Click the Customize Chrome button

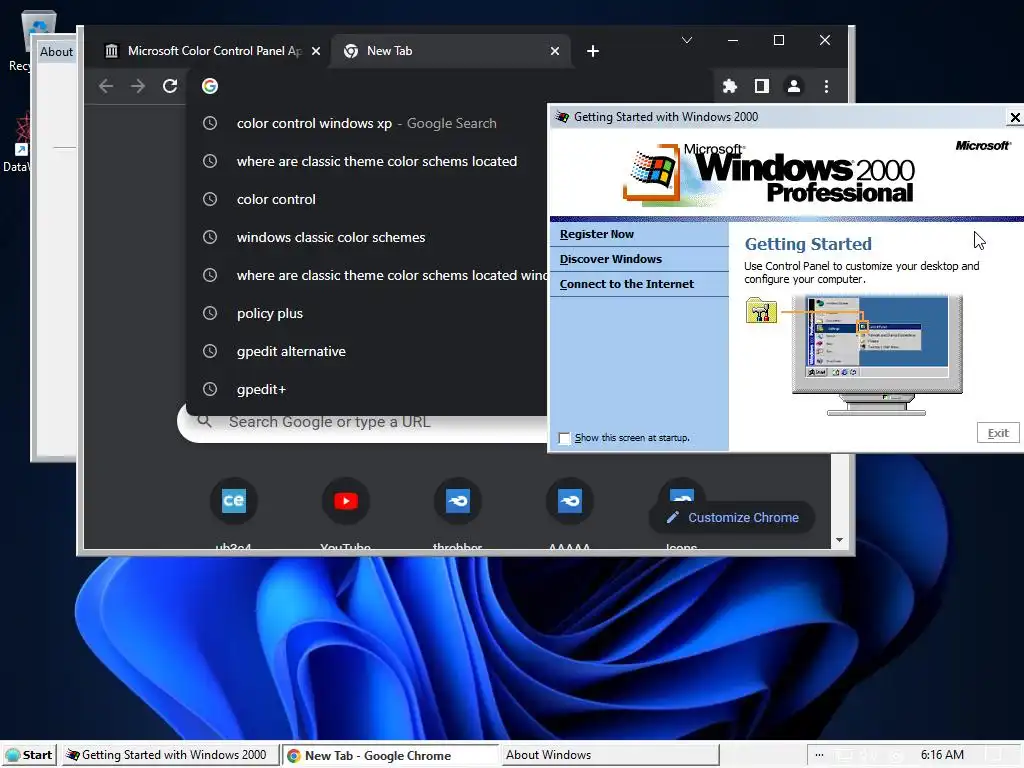tap(731, 518)
